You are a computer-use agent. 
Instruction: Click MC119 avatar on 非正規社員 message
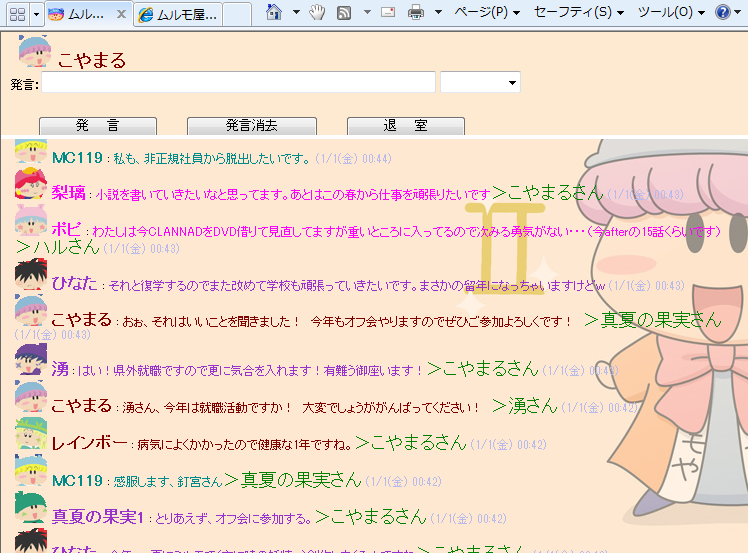(31, 152)
